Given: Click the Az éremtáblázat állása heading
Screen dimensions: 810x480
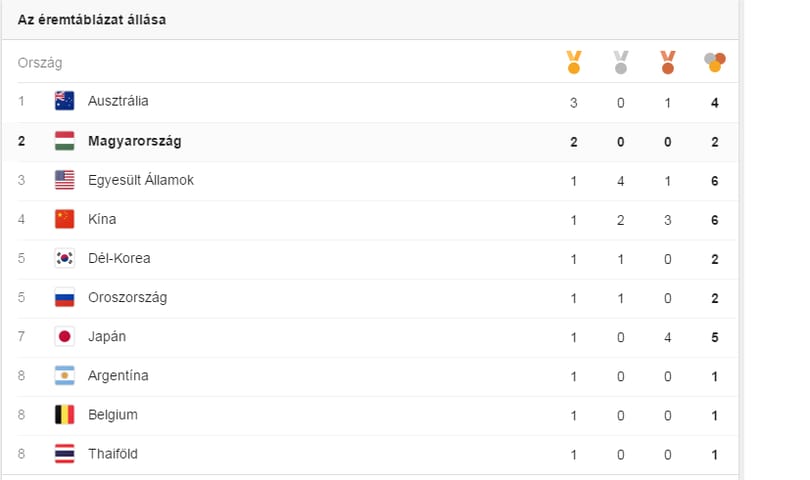Looking at the screenshot, I should tap(92, 20).
